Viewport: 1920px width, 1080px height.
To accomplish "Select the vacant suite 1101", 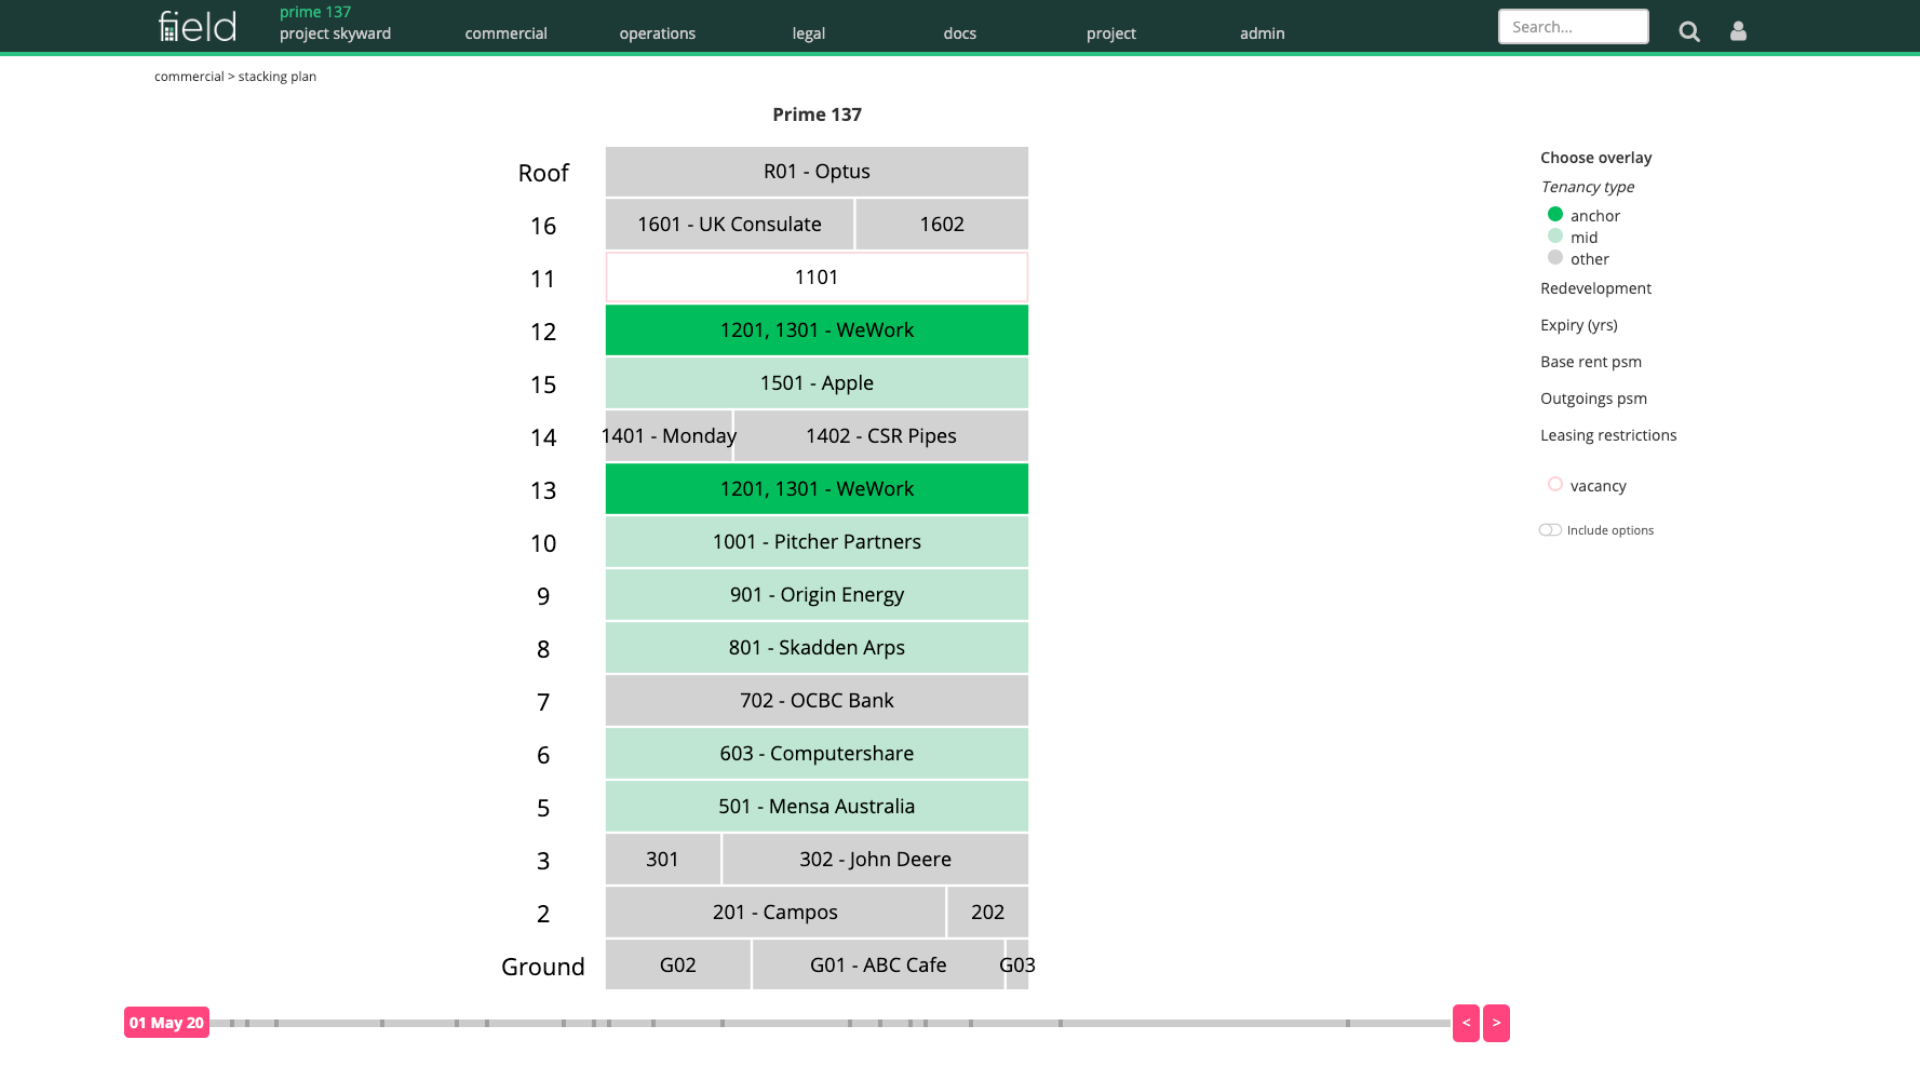I will tap(816, 277).
